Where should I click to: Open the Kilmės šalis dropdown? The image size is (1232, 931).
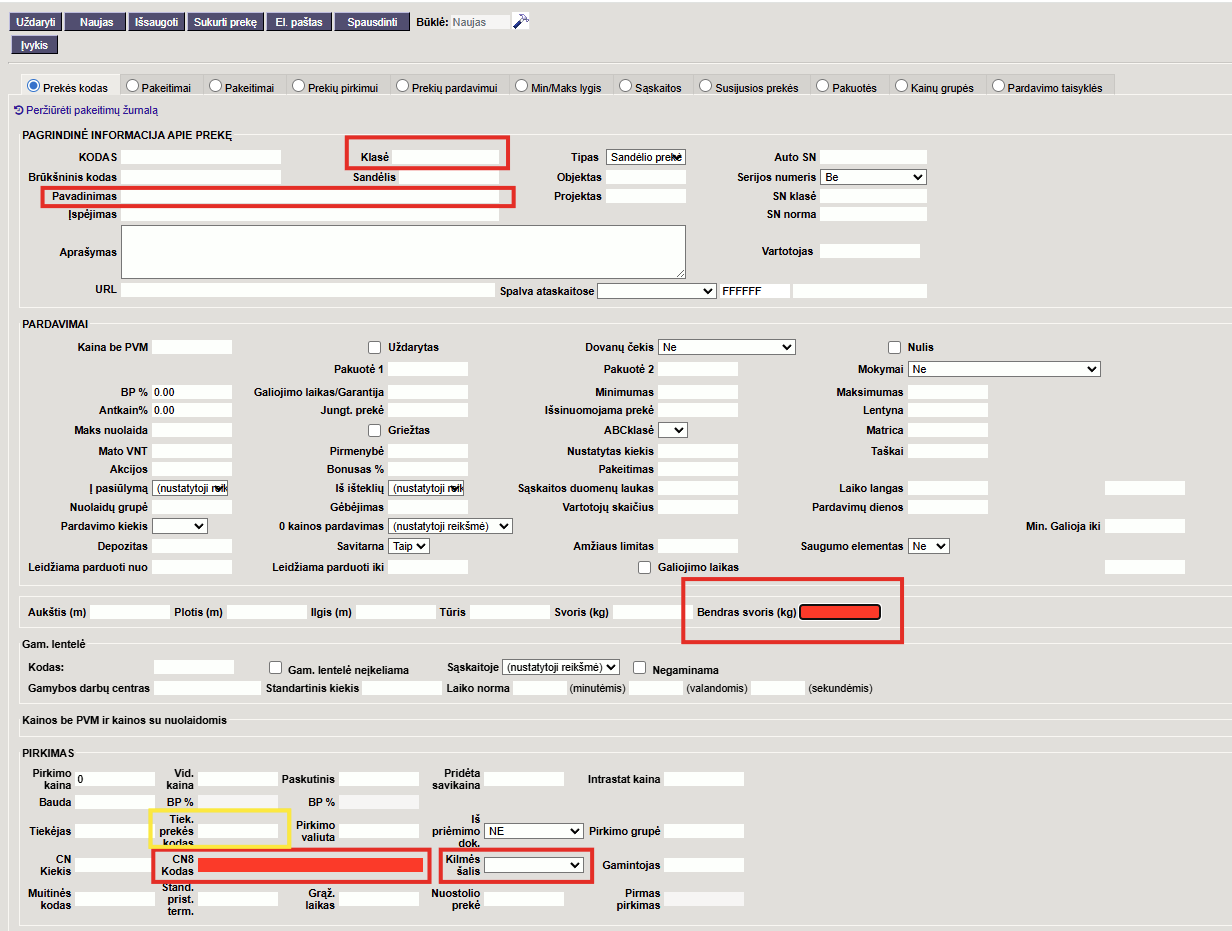click(x=533, y=865)
